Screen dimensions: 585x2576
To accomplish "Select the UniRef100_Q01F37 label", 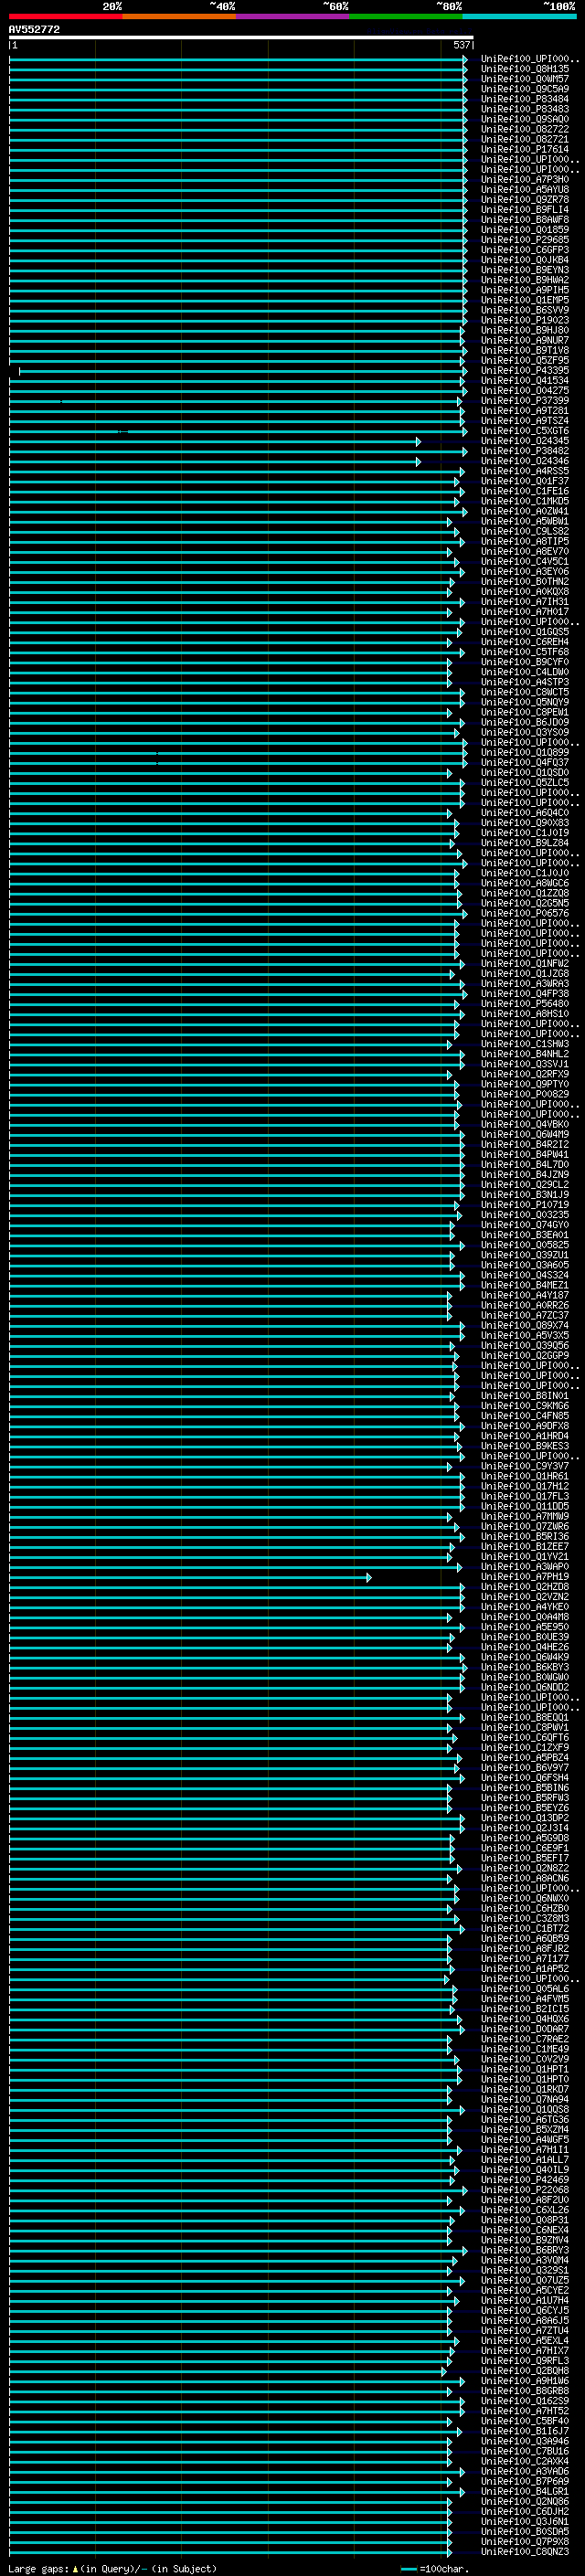I will 524,481.
